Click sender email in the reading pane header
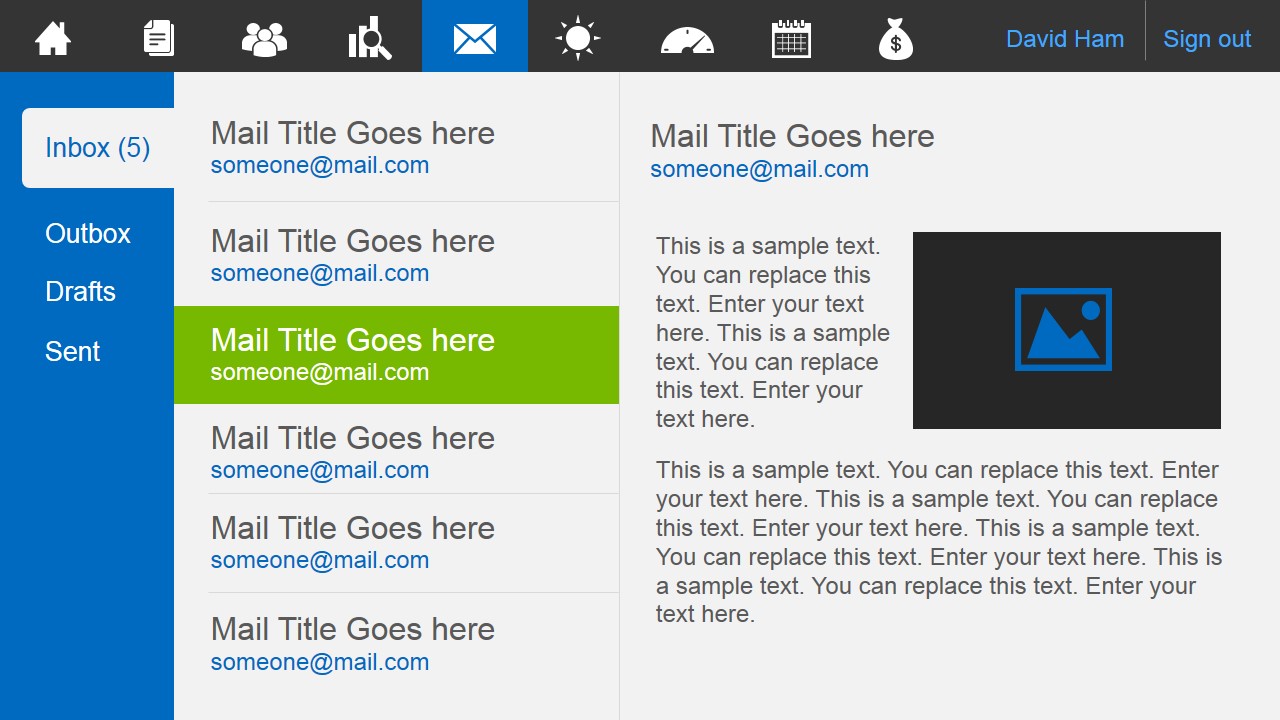This screenshot has height=720, width=1280. (x=759, y=169)
